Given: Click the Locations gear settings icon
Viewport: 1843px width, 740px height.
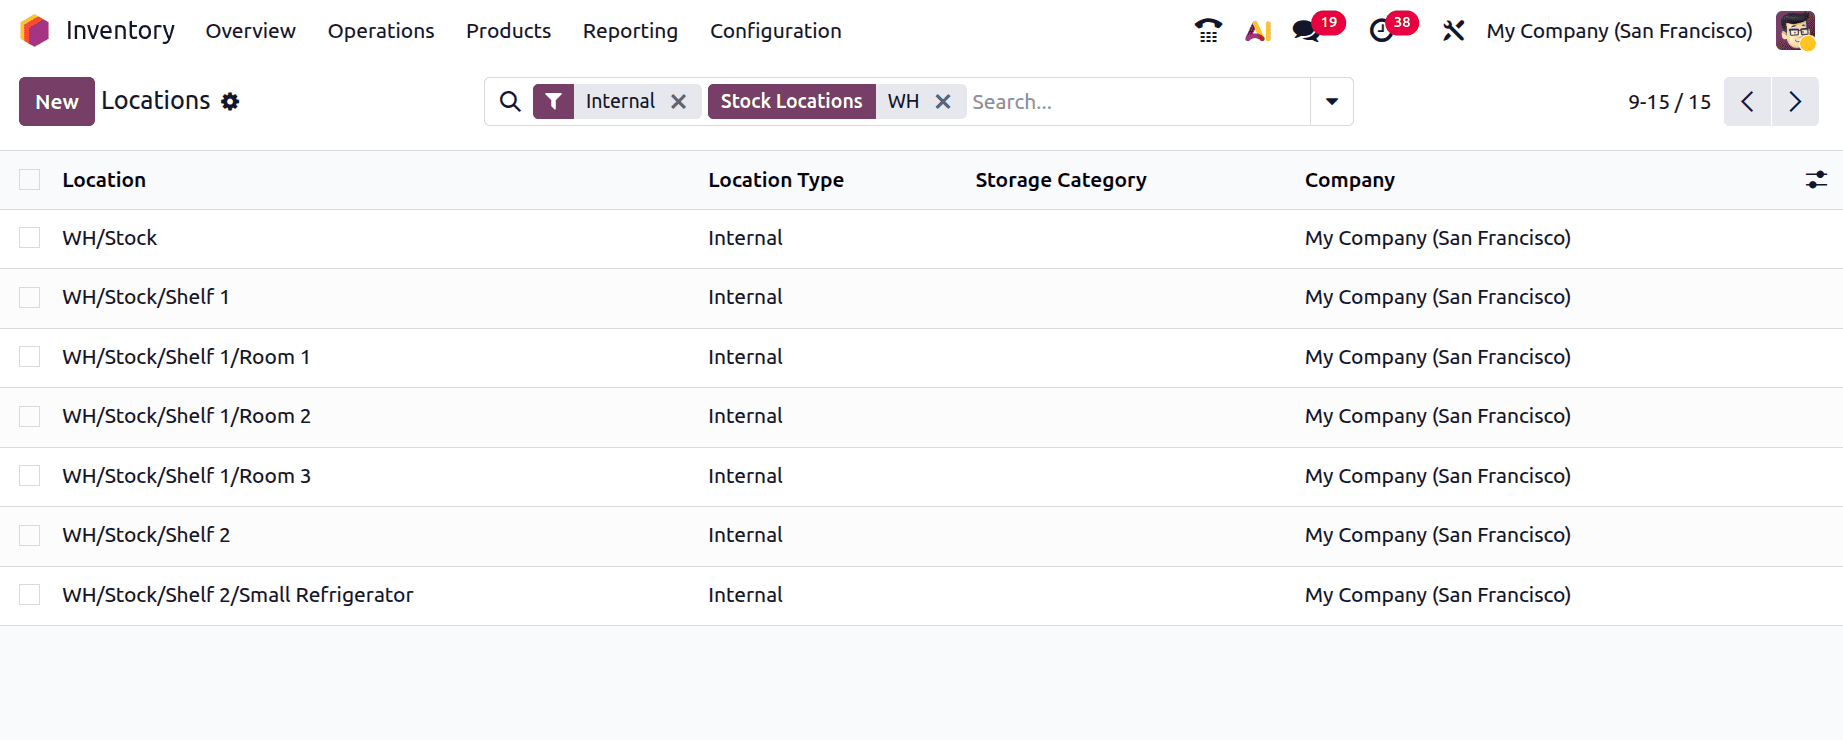Looking at the screenshot, I should coord(230,102).
